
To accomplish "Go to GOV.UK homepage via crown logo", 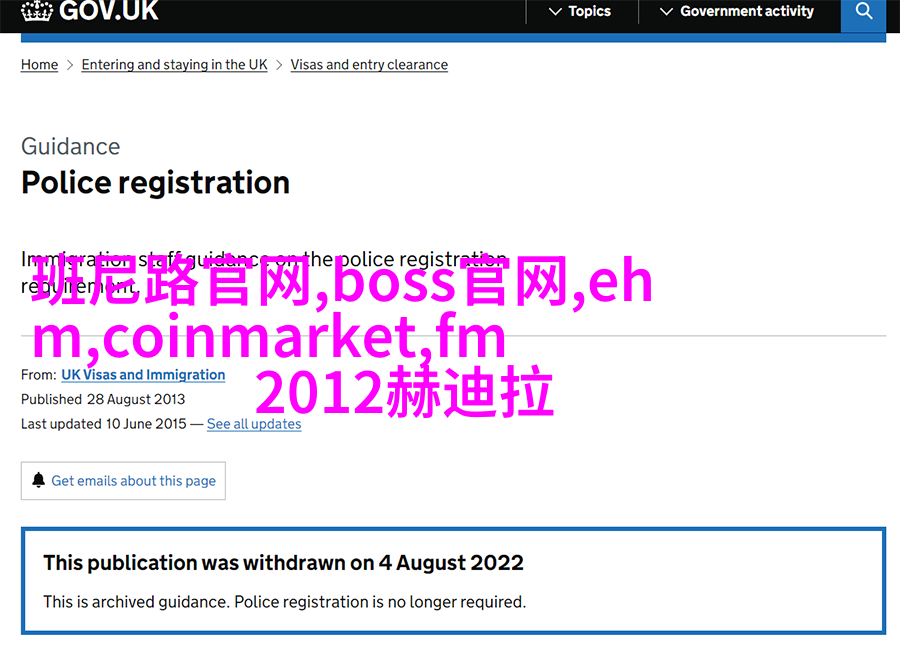I will (x=90, y=11).
